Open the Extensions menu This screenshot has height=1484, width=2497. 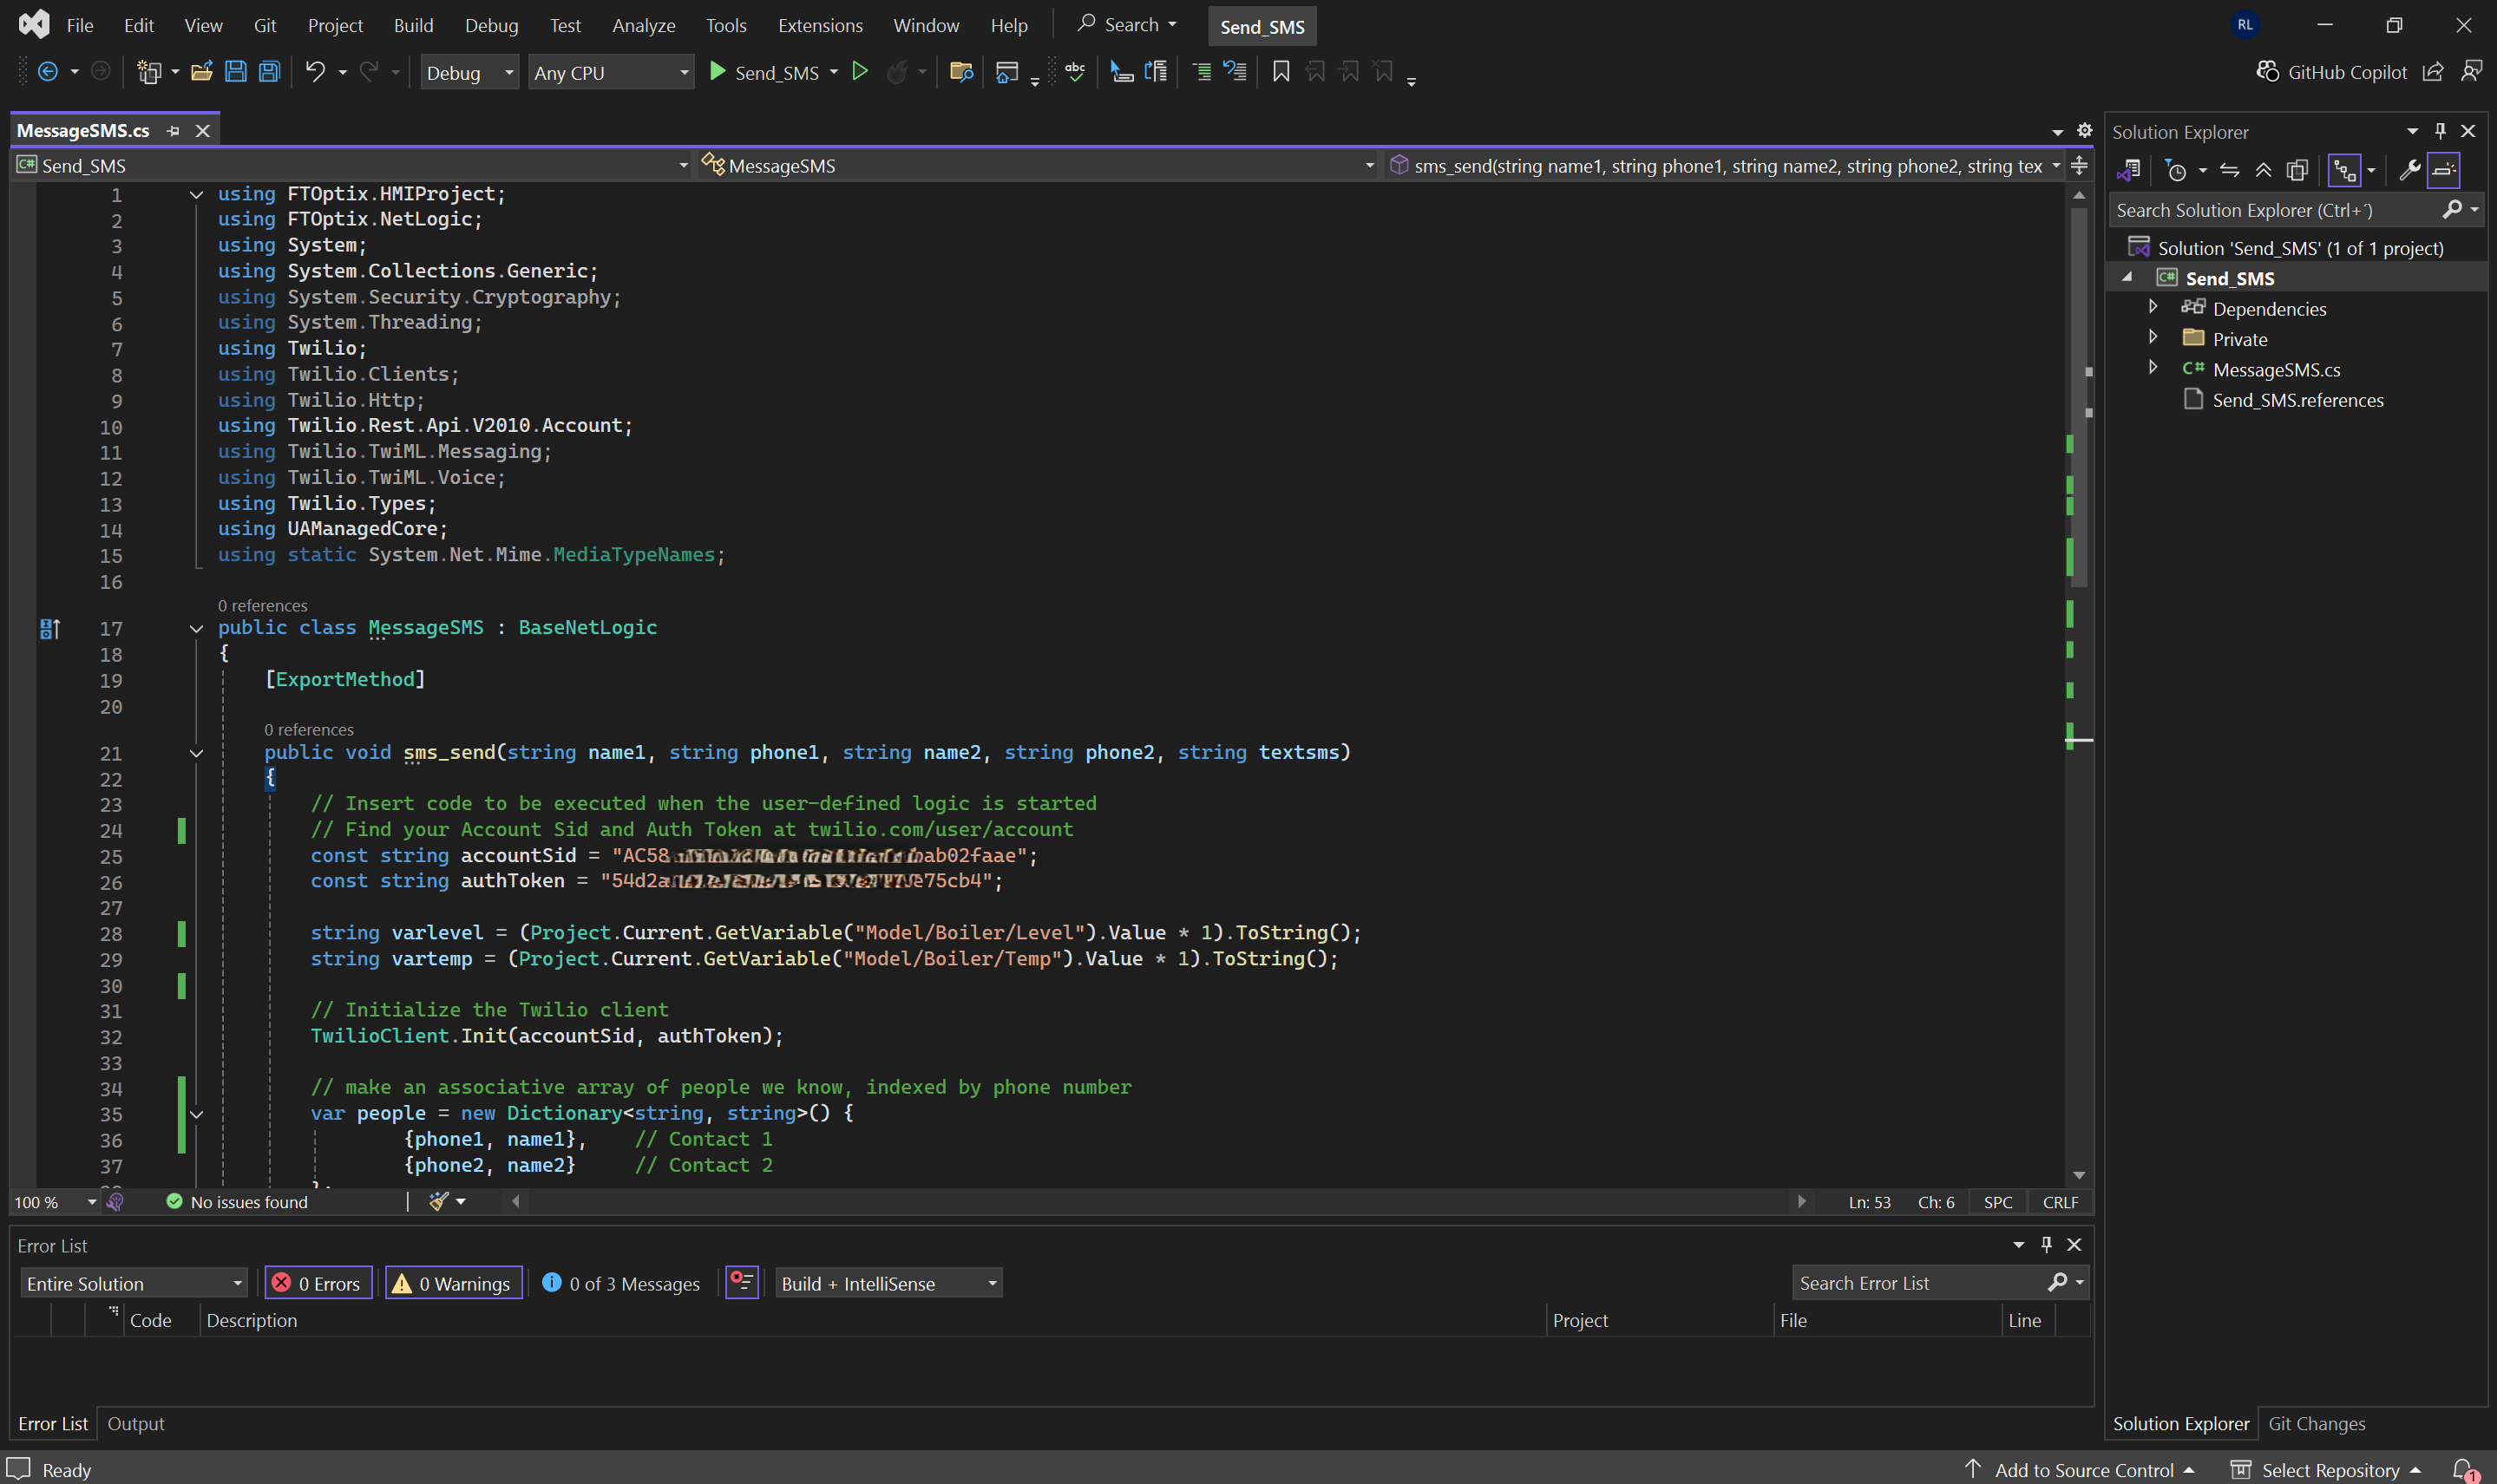(x=820, y=25)
